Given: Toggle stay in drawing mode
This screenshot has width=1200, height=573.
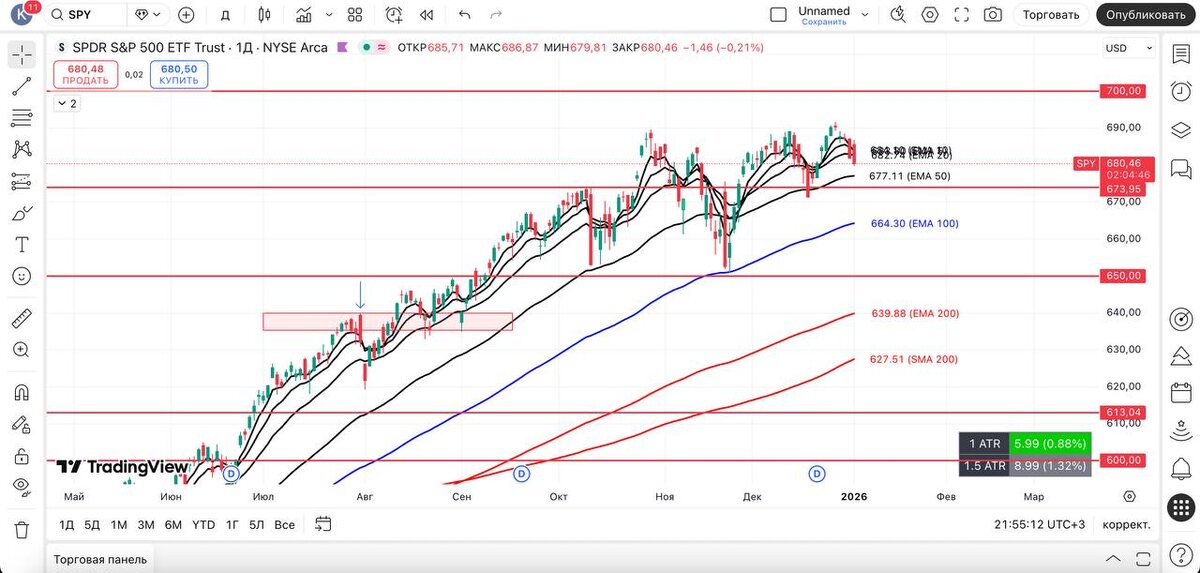Looking at the screenshot, I should click(x=22, y=425).
